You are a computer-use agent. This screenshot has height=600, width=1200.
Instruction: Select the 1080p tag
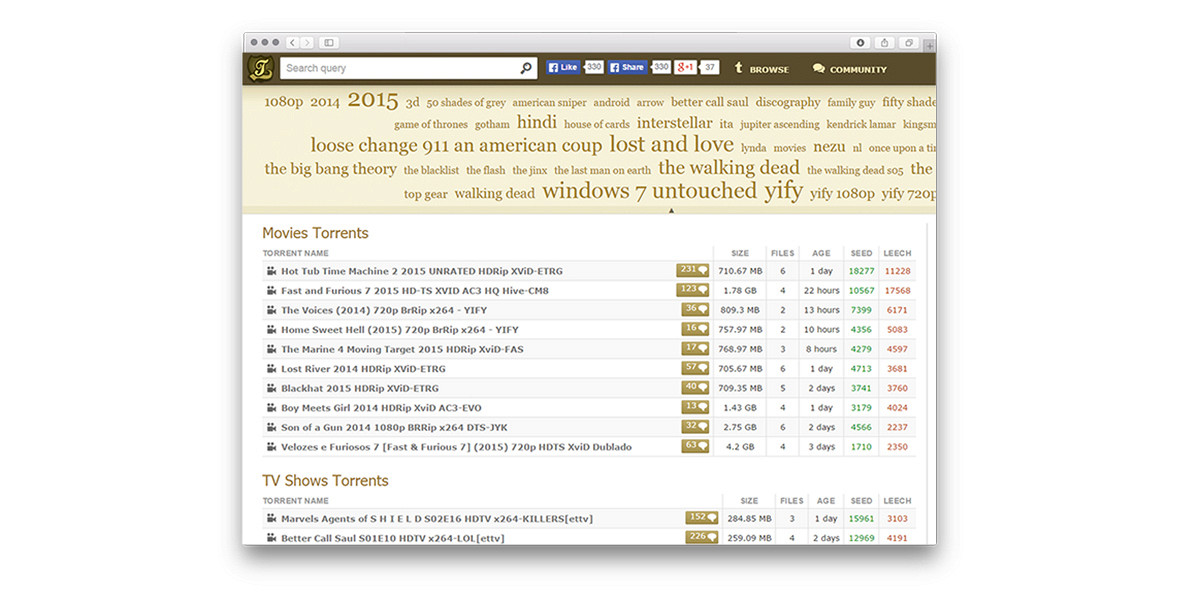coord(283,102)
